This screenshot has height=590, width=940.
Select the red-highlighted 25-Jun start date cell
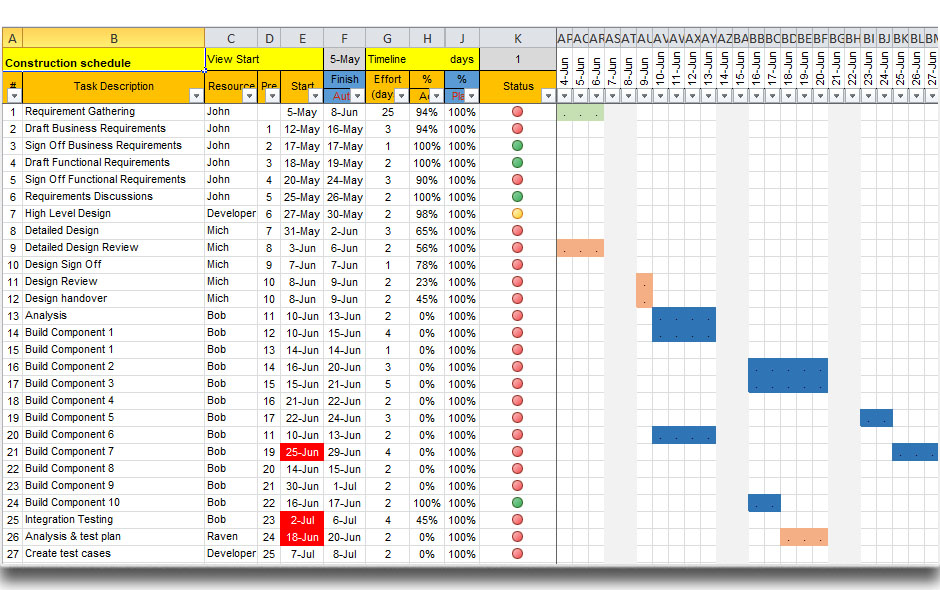(x=301, y=452)
